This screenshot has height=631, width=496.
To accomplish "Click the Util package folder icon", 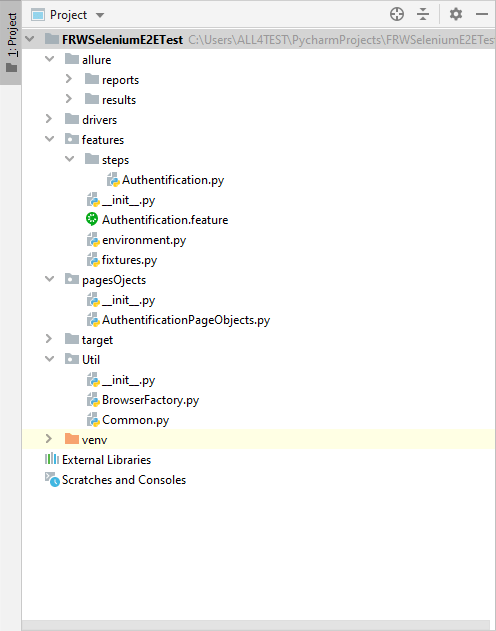I will 72,359.
